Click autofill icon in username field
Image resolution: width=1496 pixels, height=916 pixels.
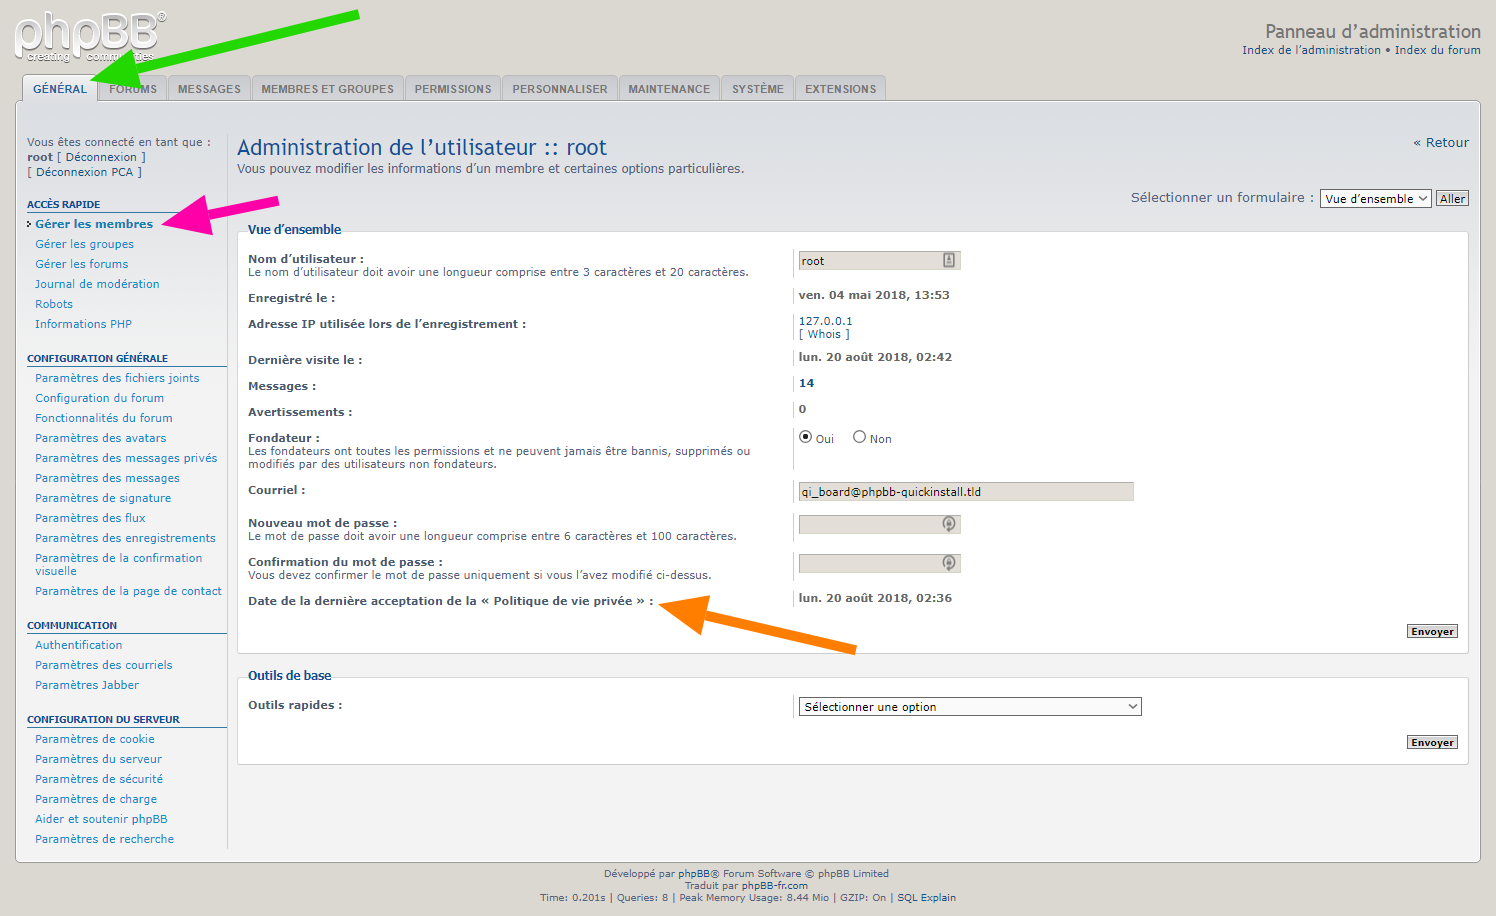pyautogui.click(x=948, y=261)
